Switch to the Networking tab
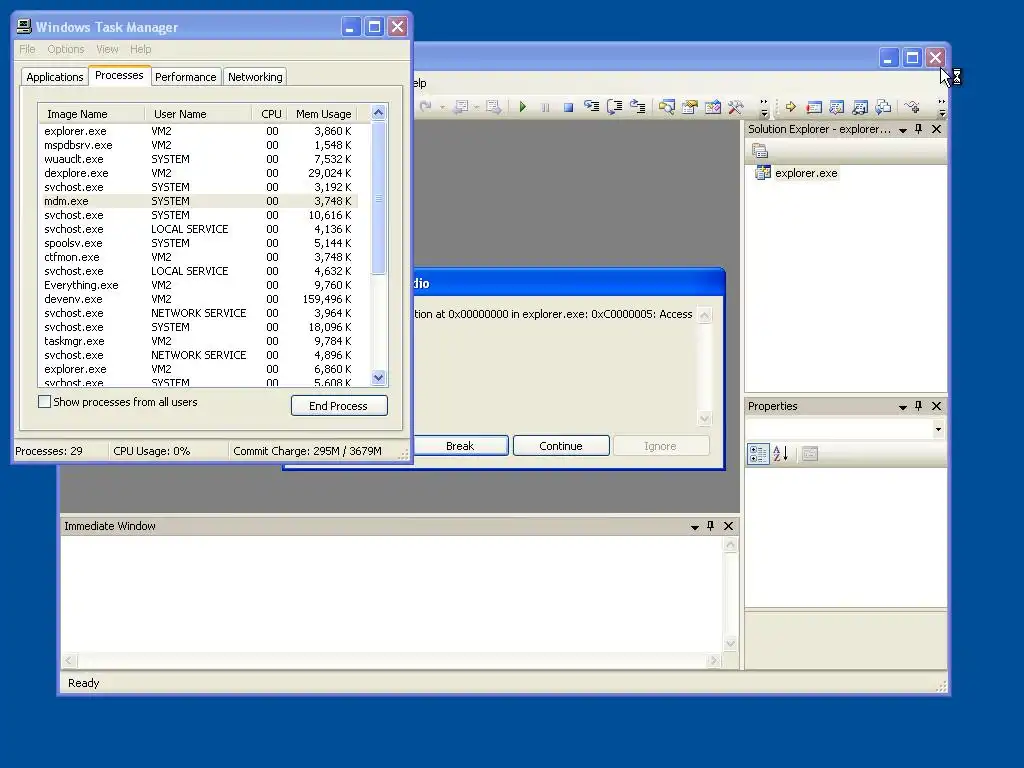The height and width of the screenshot is (768, 1024). pos(255,77)
